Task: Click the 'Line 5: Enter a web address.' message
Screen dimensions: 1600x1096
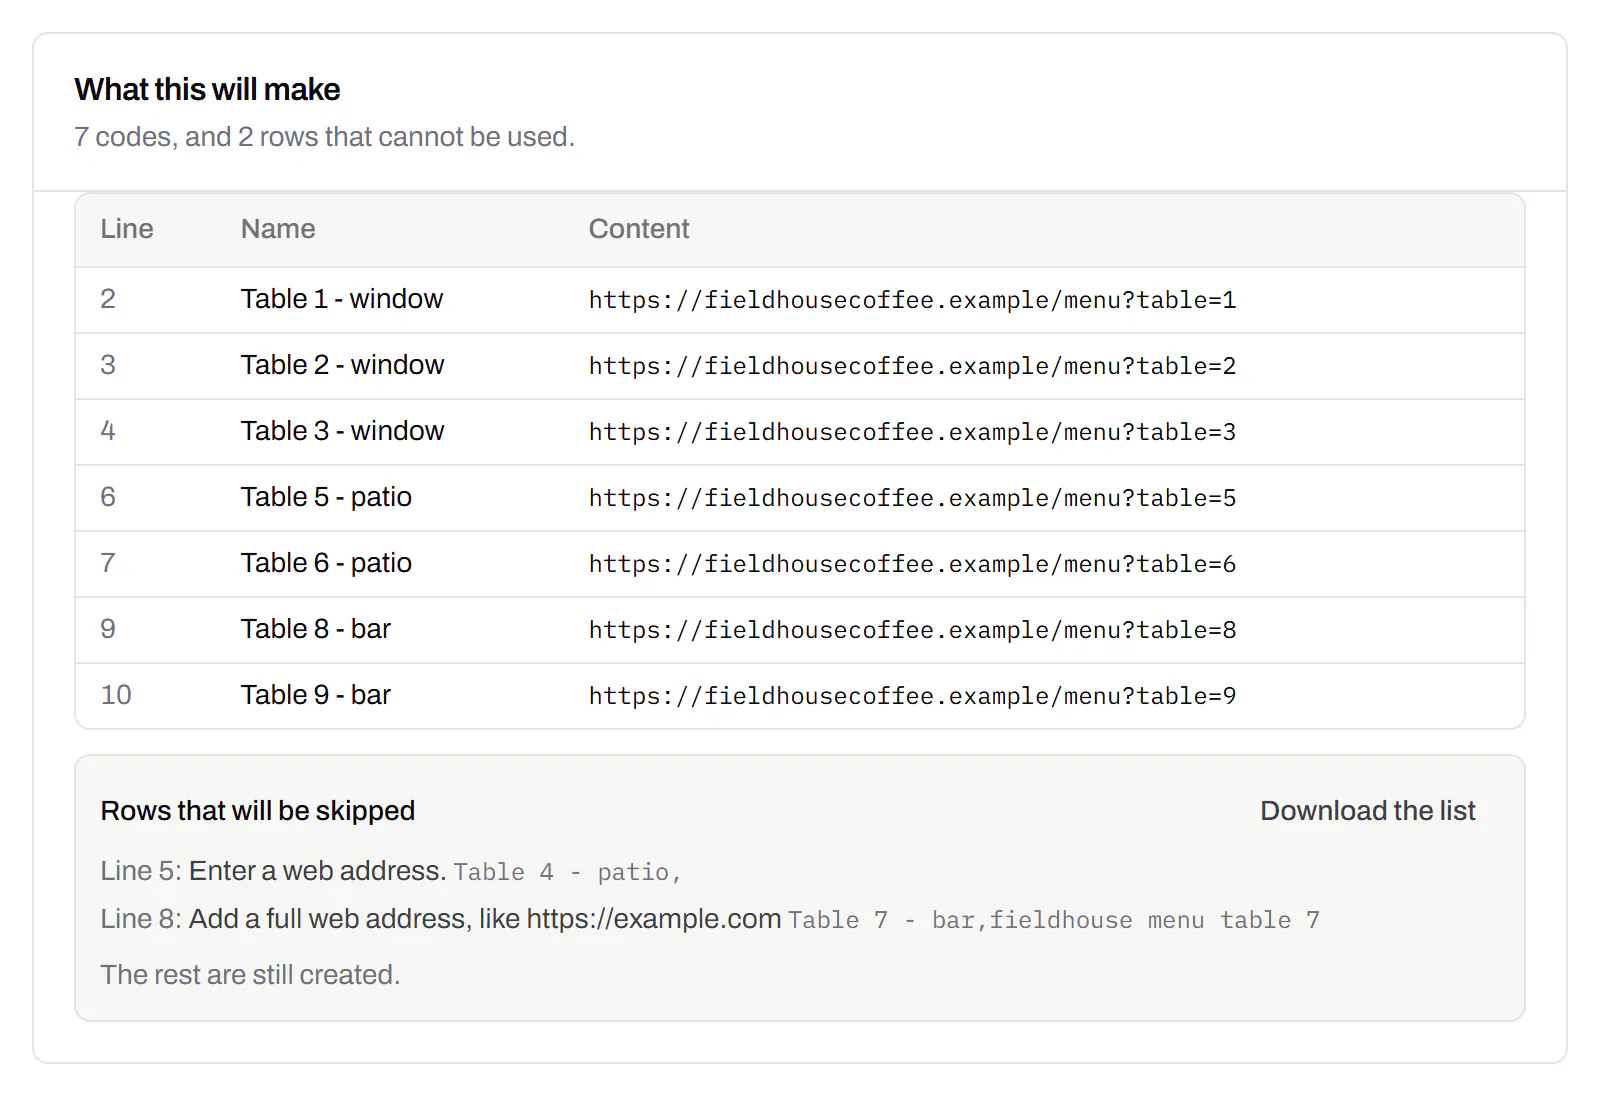Action: pos(273,871)
